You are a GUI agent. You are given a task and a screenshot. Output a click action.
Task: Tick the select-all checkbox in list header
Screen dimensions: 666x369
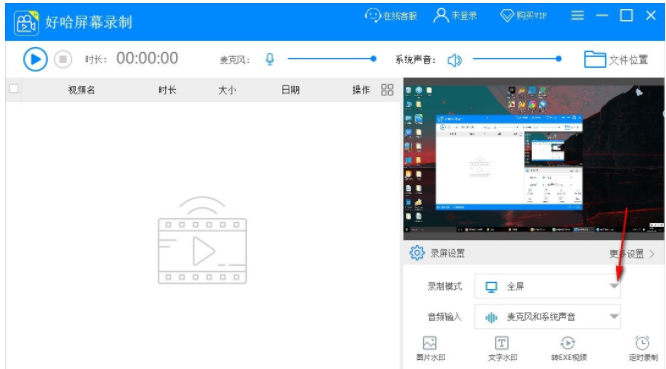pos(14,88)
